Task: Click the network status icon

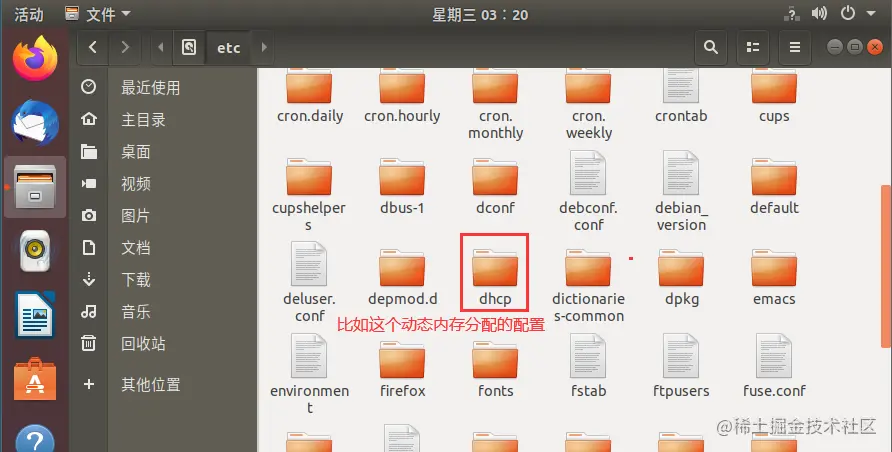Action: [791, 14]
